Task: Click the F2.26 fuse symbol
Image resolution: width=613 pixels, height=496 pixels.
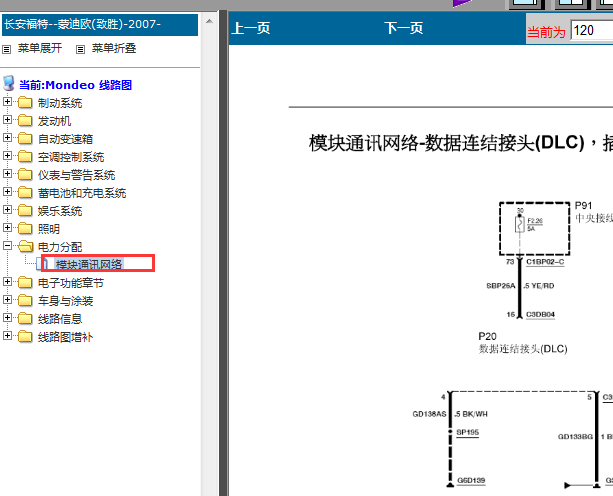Action: (519, 224)
